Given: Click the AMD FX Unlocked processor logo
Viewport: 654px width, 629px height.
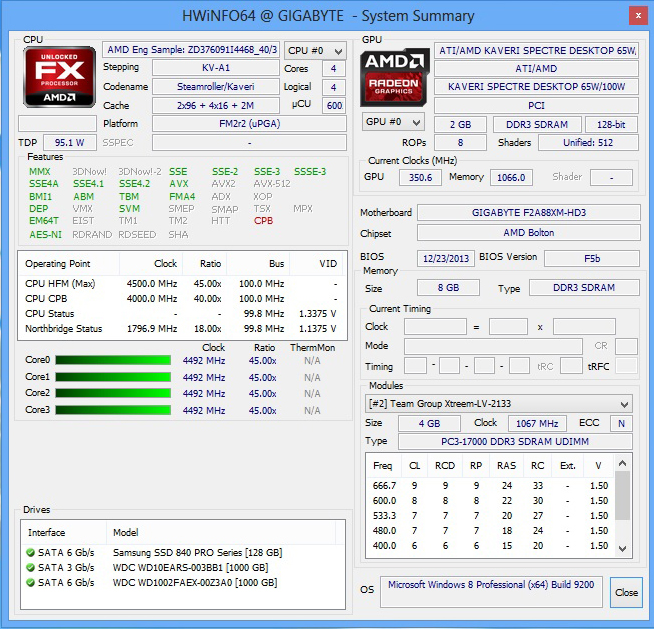Looking at the screenshot, I should (59, 77).
